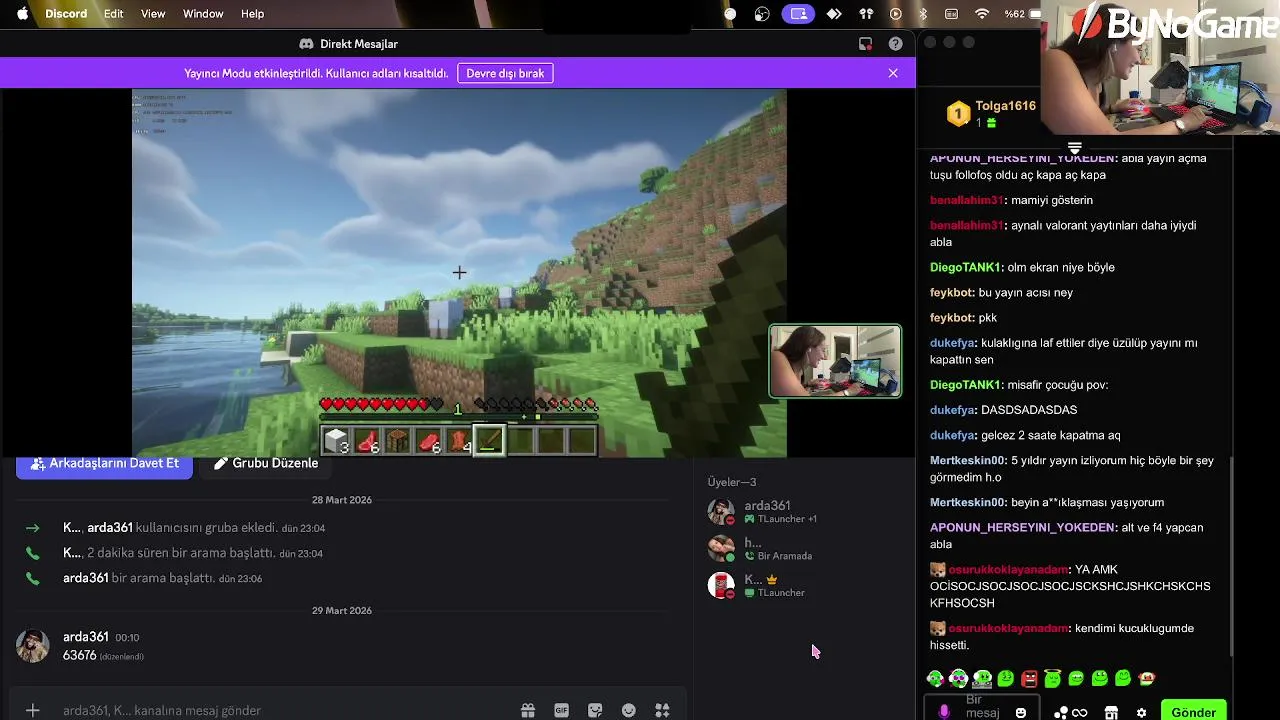Click Arkadaşlarını Davet Et button
1280x720 pixels.
104,464
